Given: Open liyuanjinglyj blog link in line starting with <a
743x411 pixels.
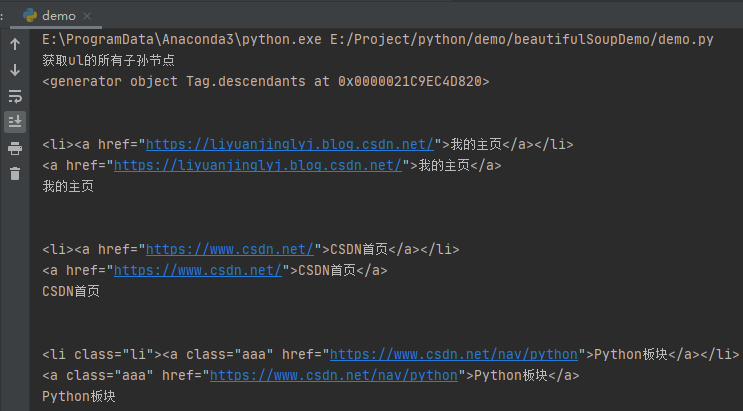Looking at the screenshot, I should click(x=258, y=165).
